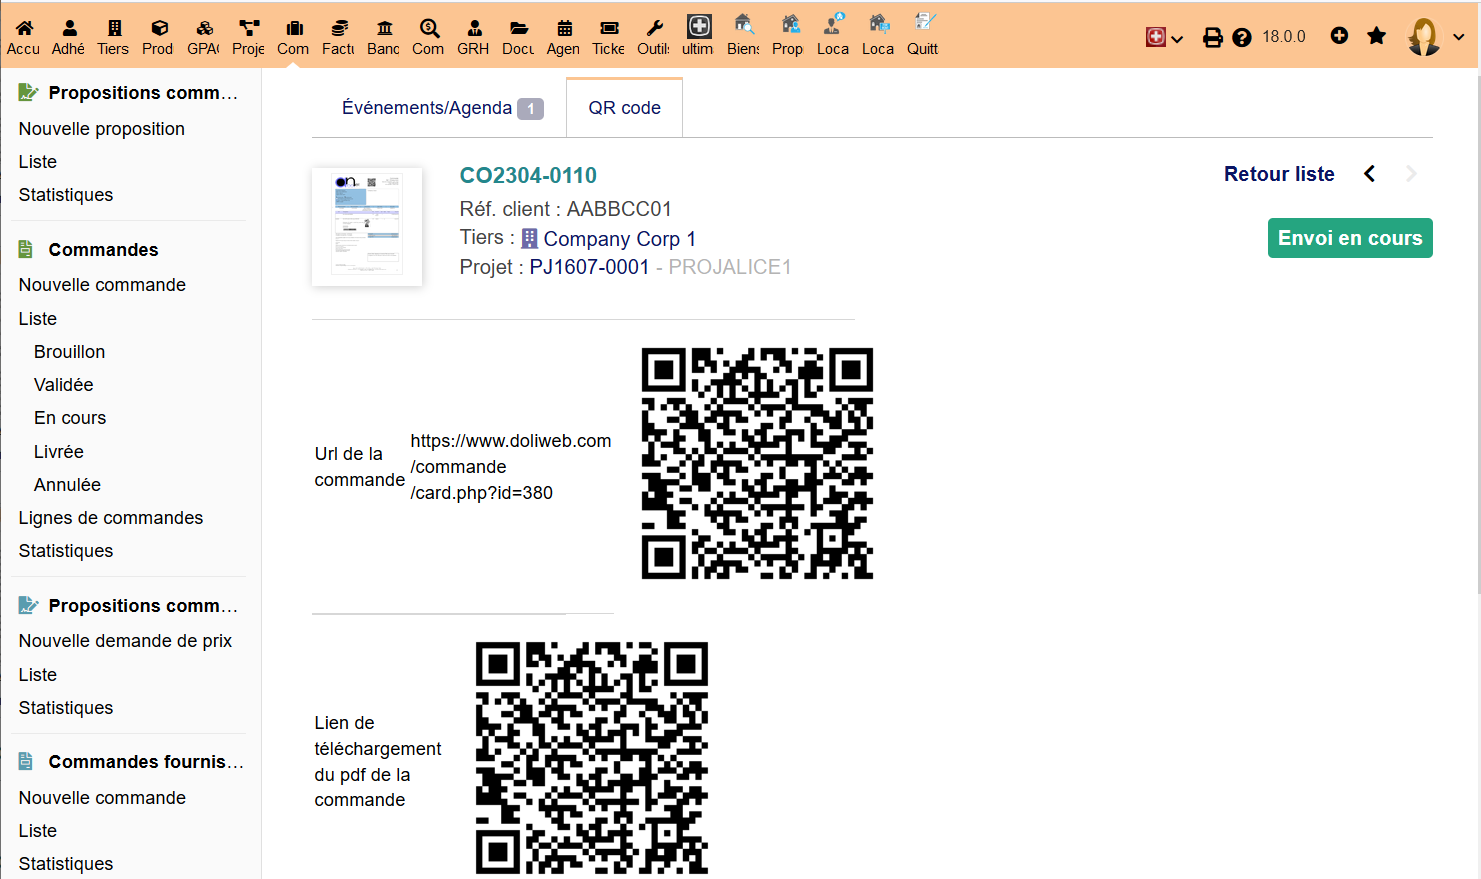Viewport: 1481px width, 879px height.
Task: Select Brouillon in the orders list menu
Action: (x=69, y=352)
